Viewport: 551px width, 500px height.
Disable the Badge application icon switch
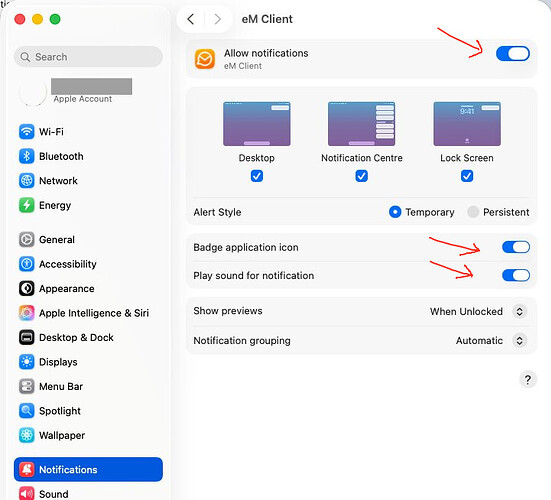[516, 247]
